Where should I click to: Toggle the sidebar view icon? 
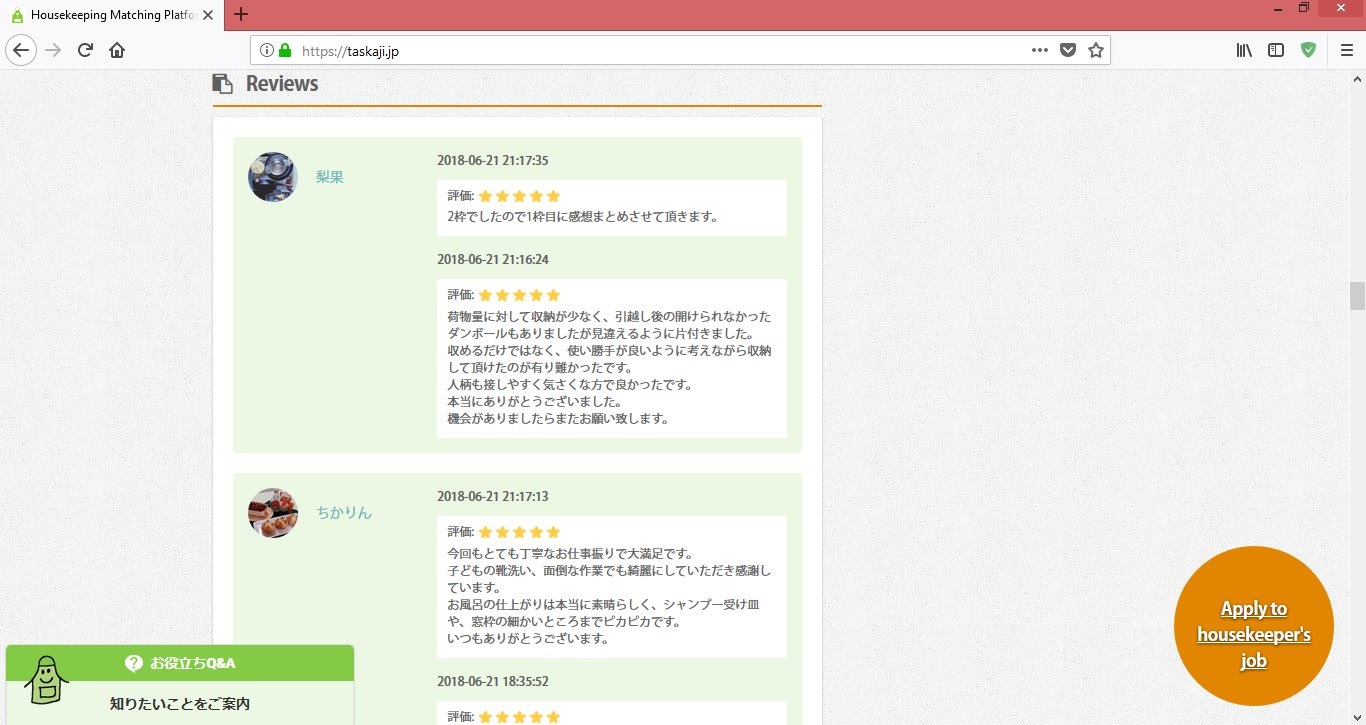pyautogui.click(x=1276, y=50)
